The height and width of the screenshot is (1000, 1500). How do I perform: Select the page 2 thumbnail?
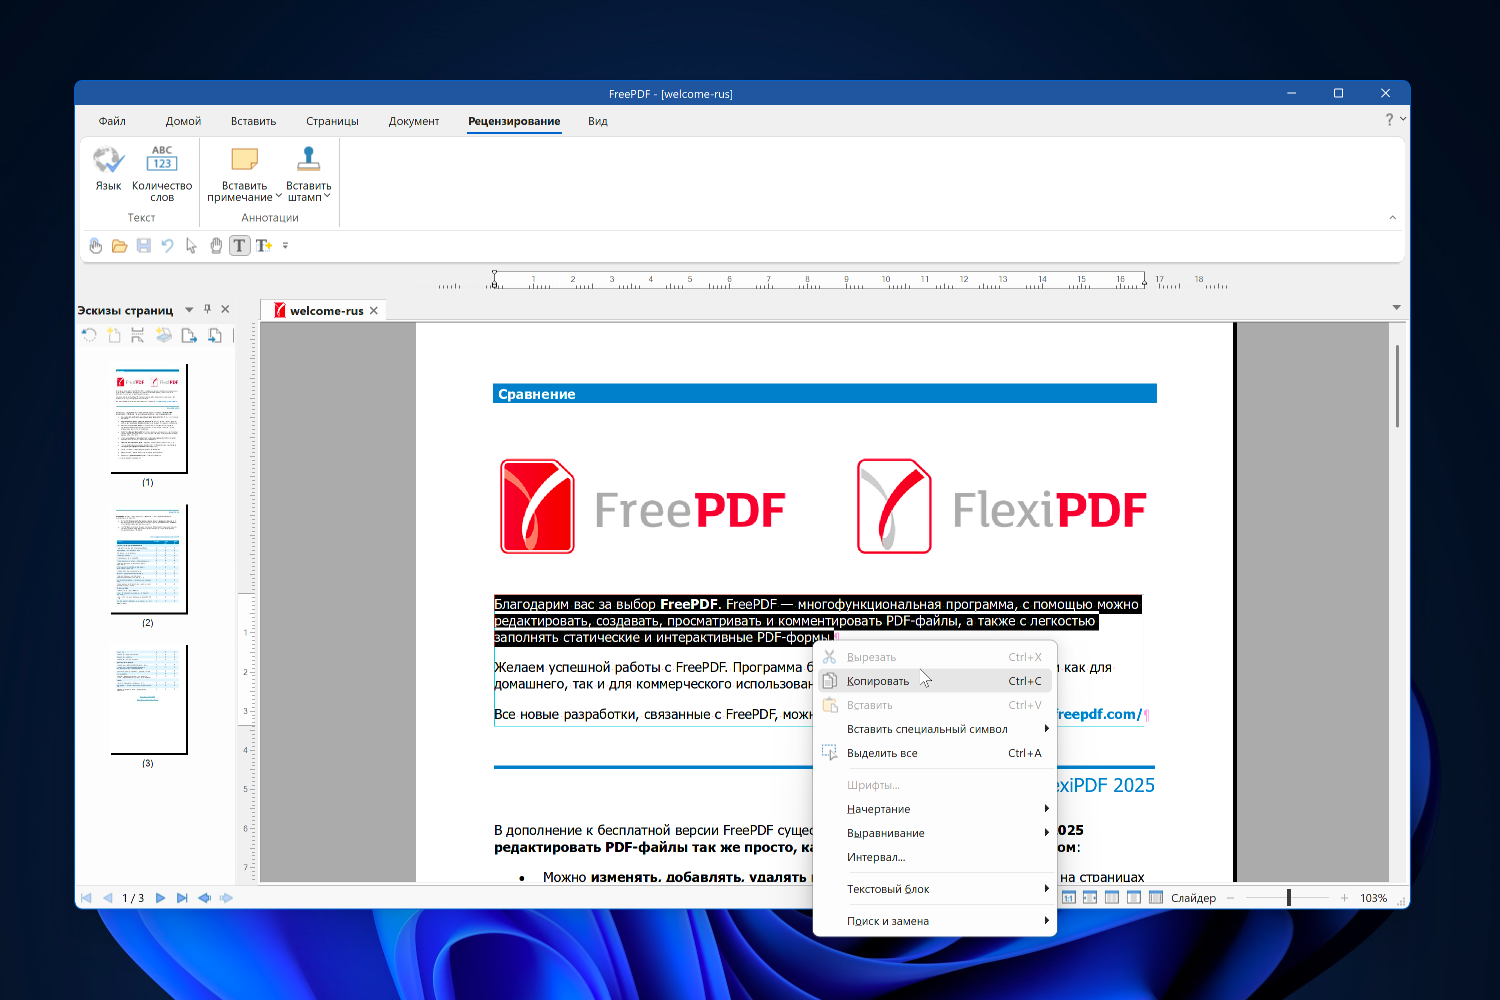(149, 559)
